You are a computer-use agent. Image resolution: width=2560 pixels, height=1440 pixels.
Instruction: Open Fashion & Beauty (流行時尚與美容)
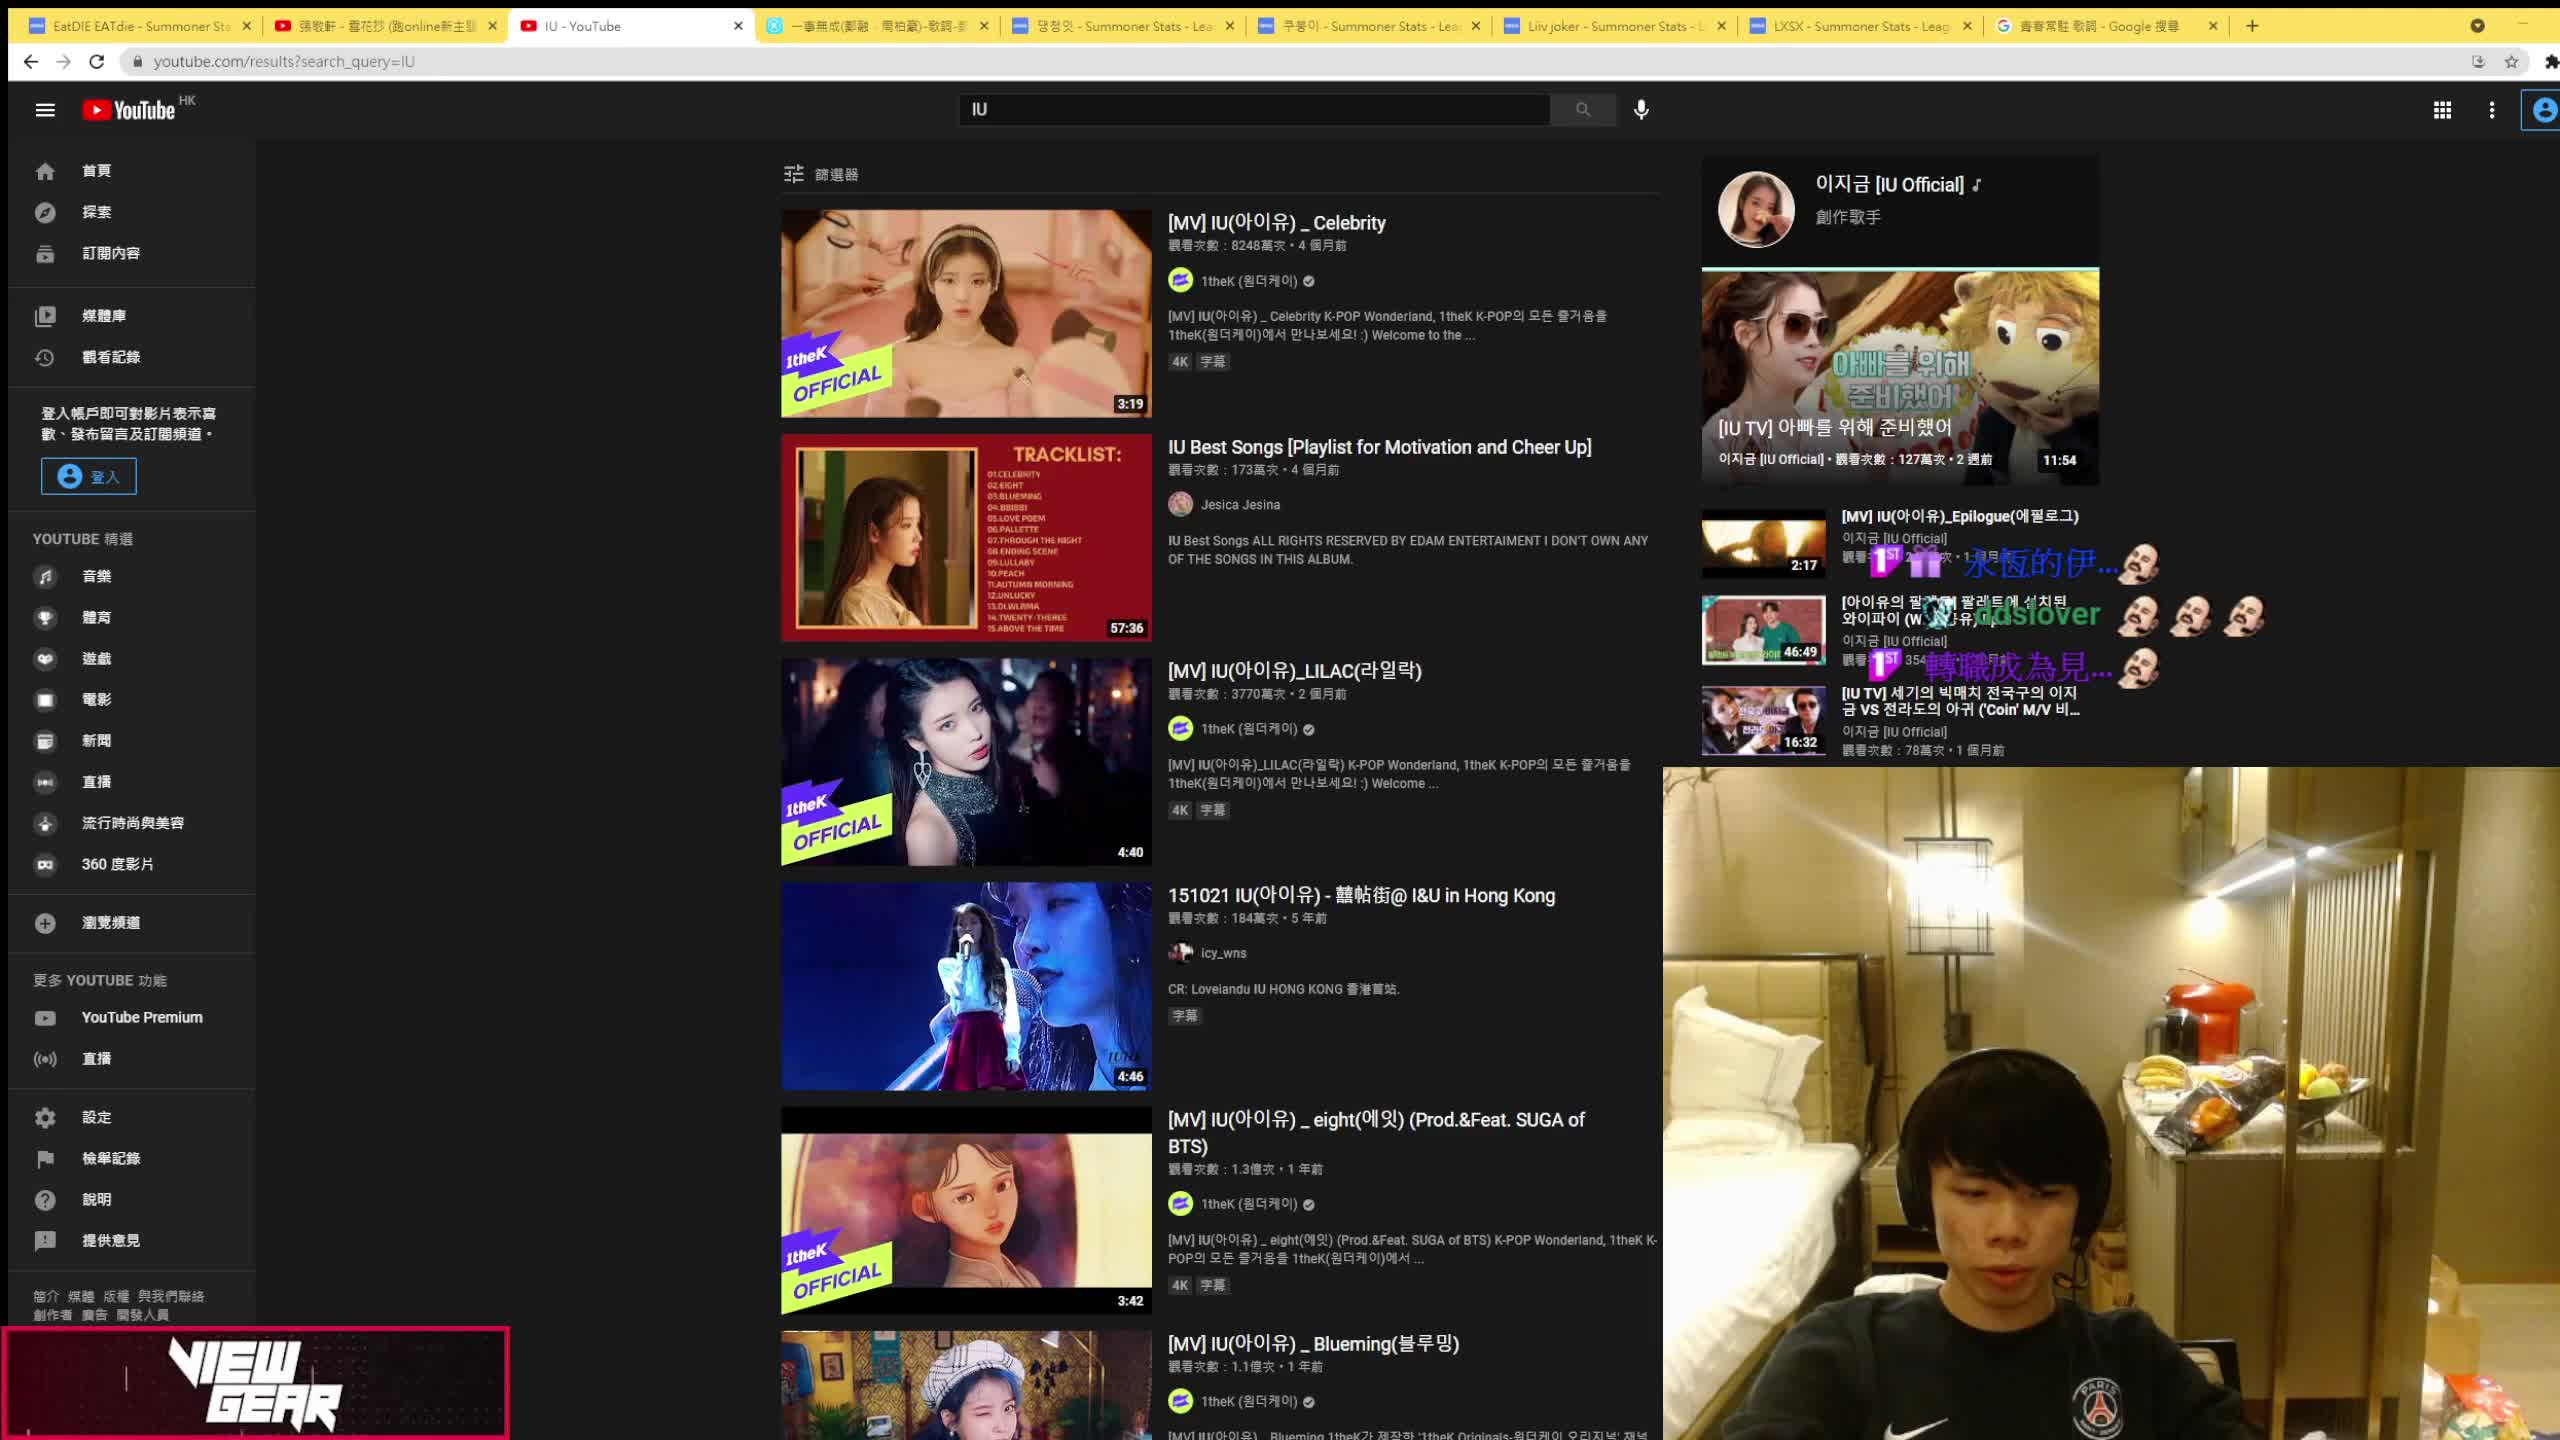(132, 823)
